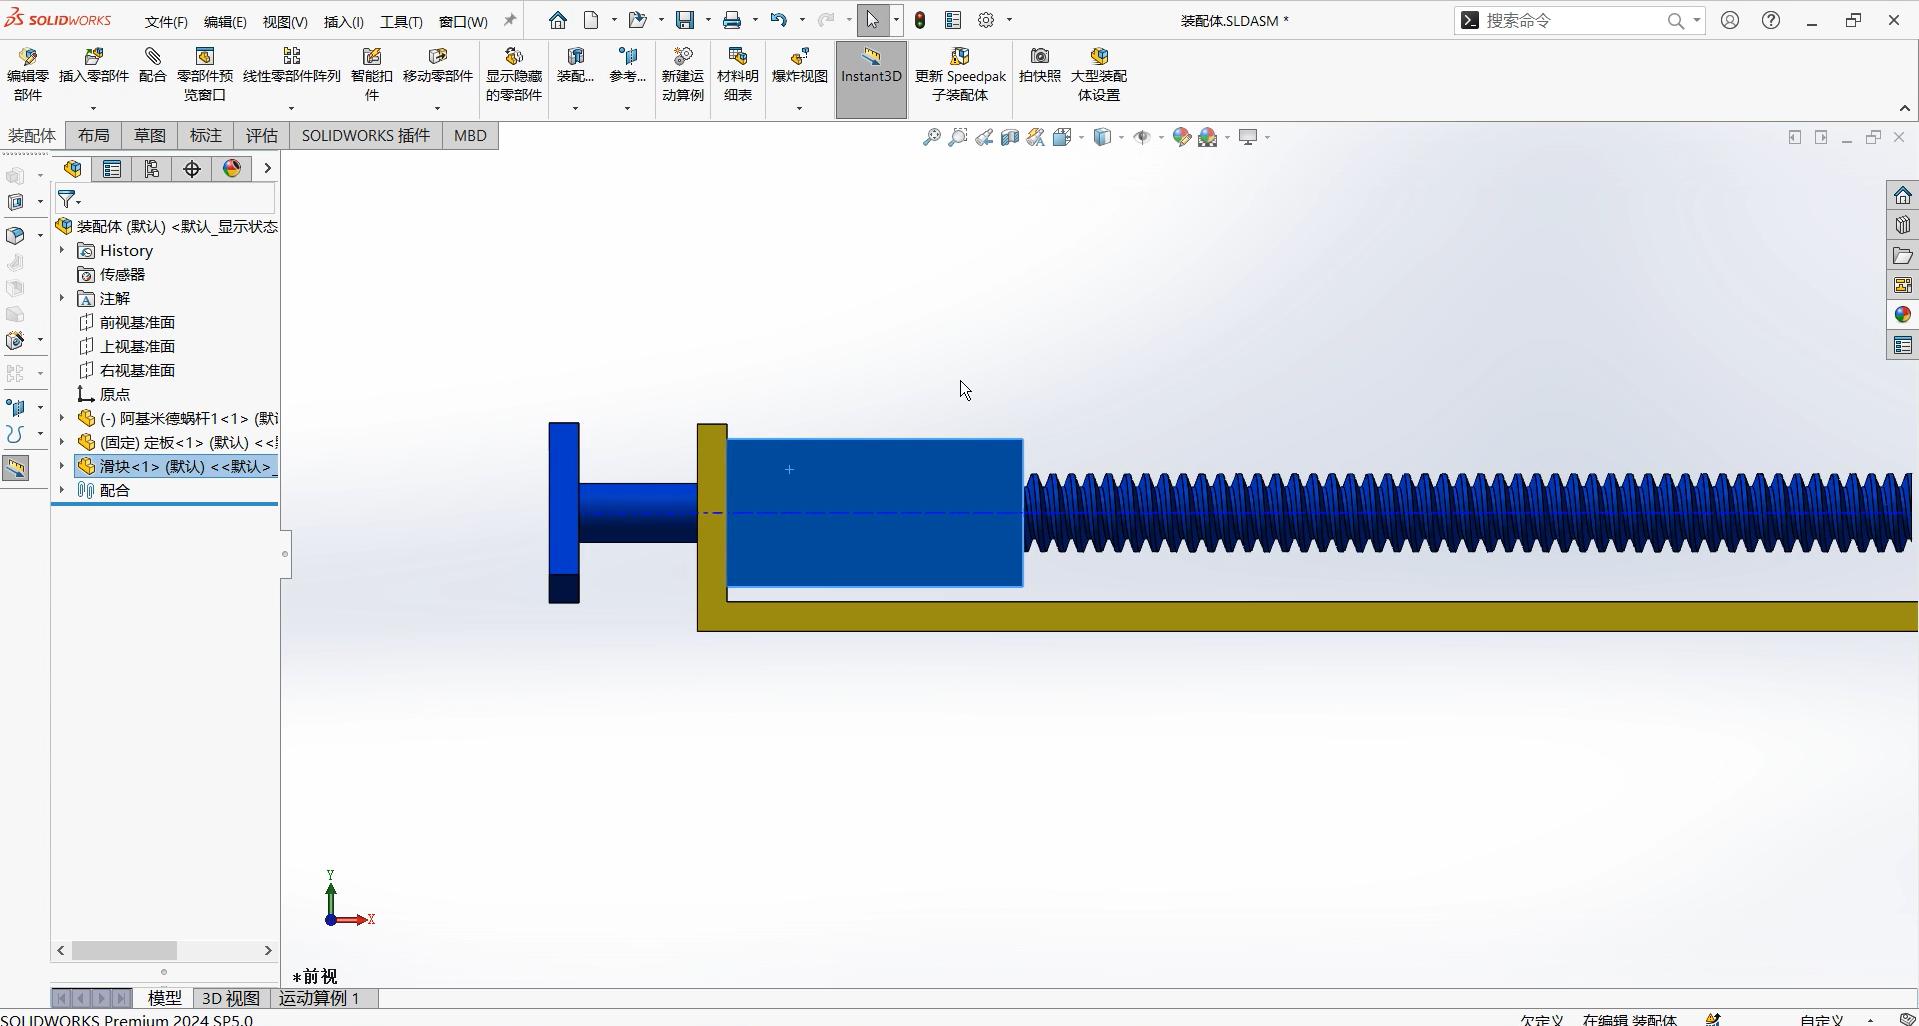Screen dimensions: 1919x1026
Task: Open the 配合 (Mate) paperclip tool
Action: tap(153, 66)
